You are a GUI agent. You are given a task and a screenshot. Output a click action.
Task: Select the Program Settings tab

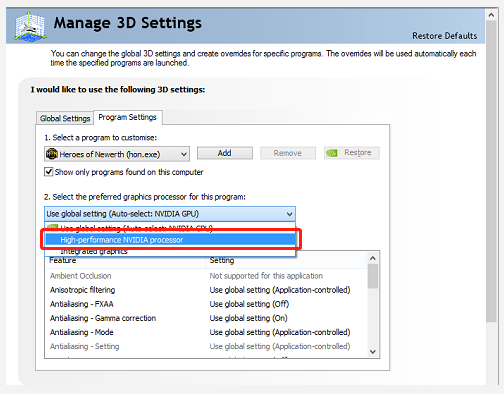(128, 117)
